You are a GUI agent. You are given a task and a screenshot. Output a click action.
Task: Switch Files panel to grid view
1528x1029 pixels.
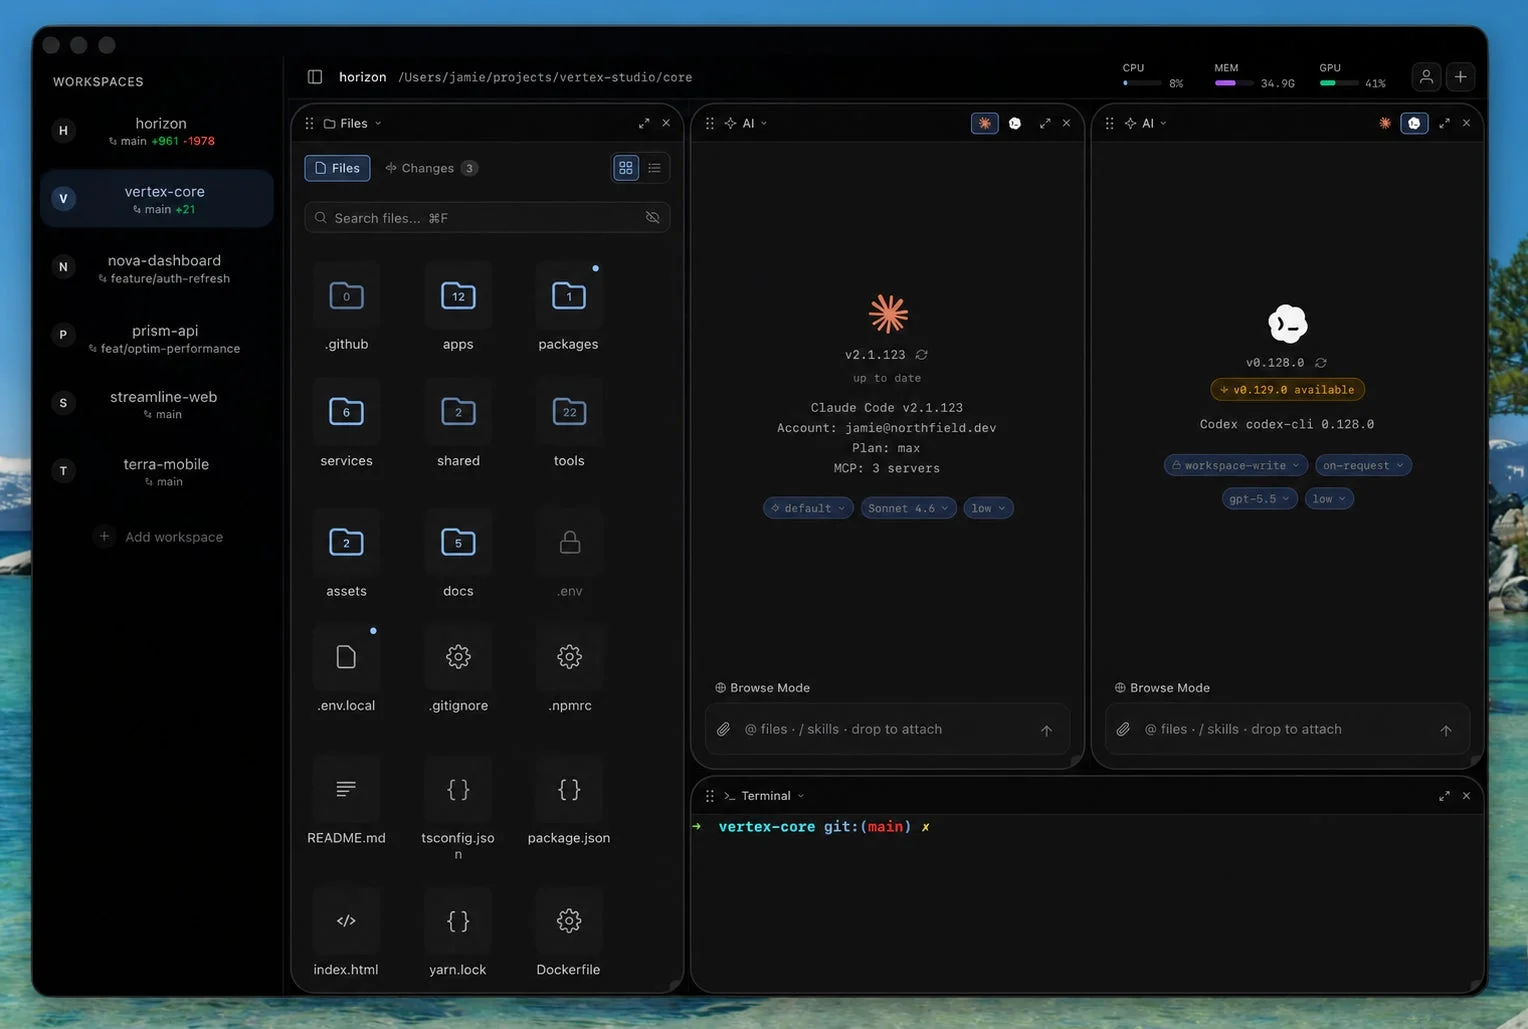point(626,168)
